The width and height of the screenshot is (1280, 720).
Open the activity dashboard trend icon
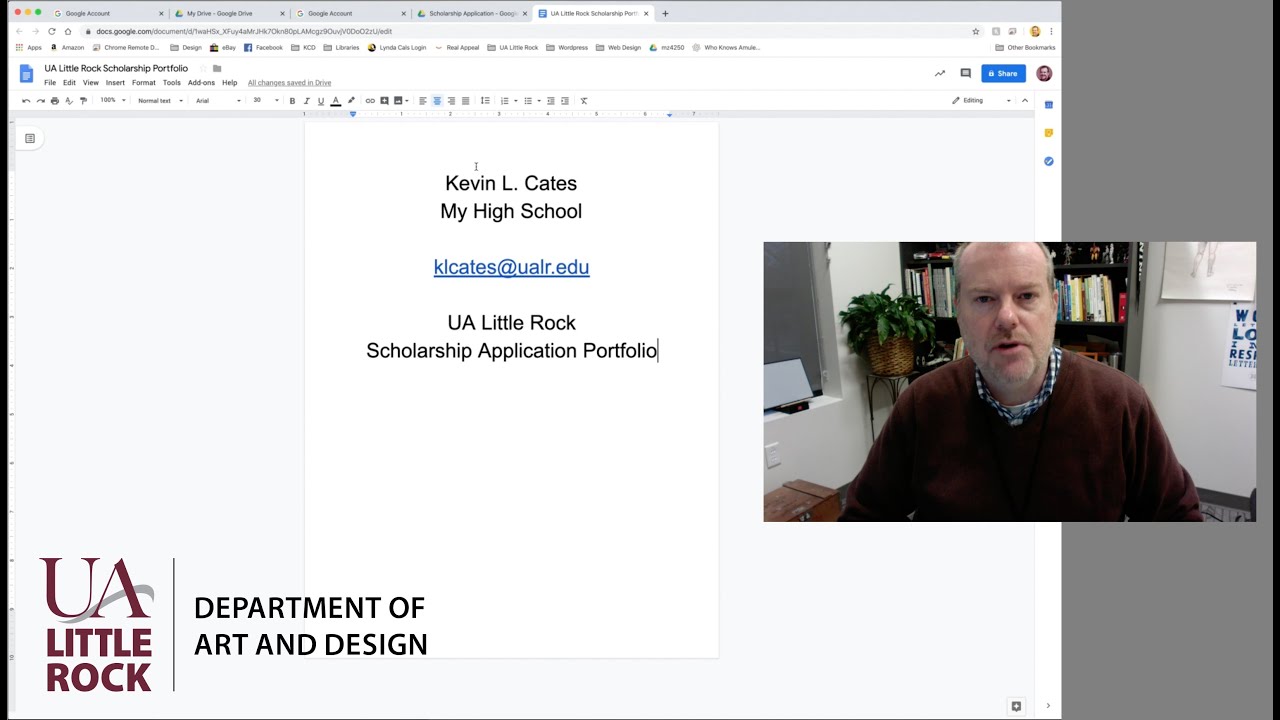pyautogui.click(x=940, y=73)
